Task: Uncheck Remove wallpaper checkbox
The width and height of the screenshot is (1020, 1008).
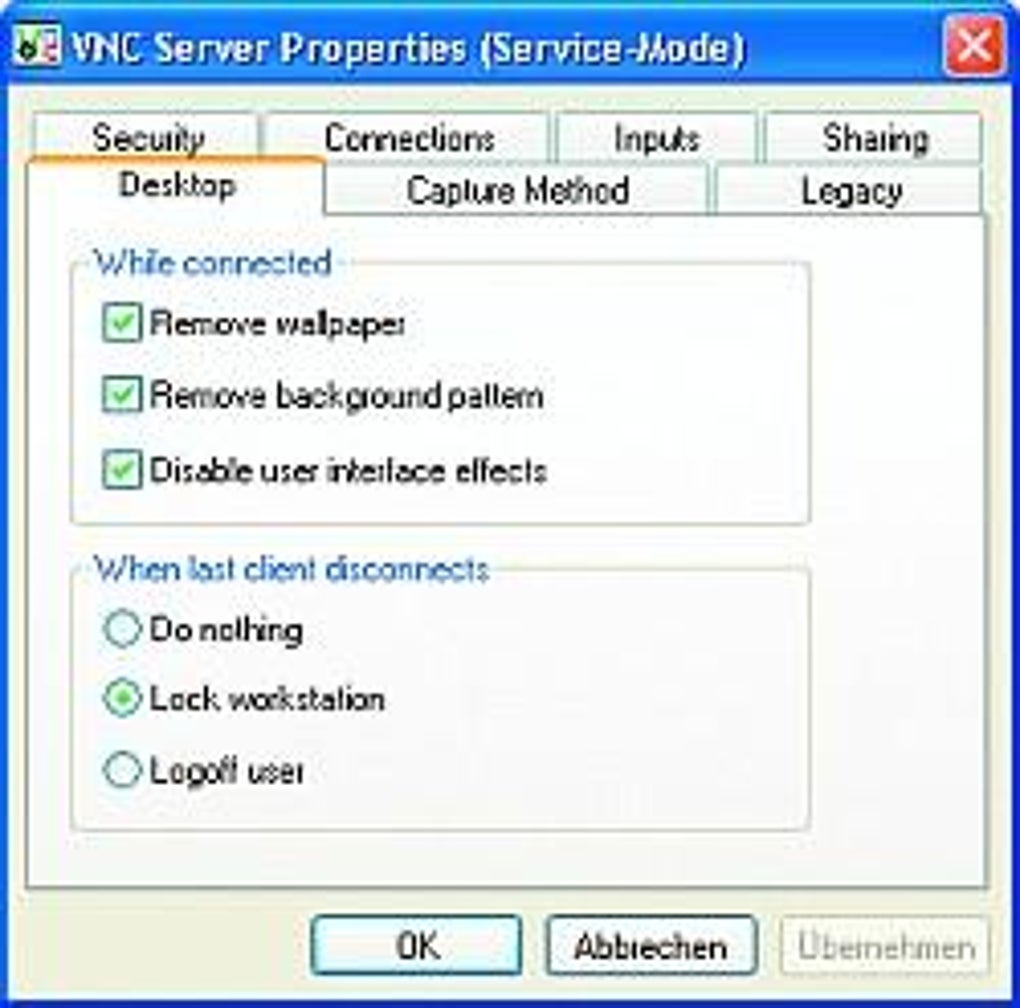Action: pyautogui.click(x=122, y=322)
